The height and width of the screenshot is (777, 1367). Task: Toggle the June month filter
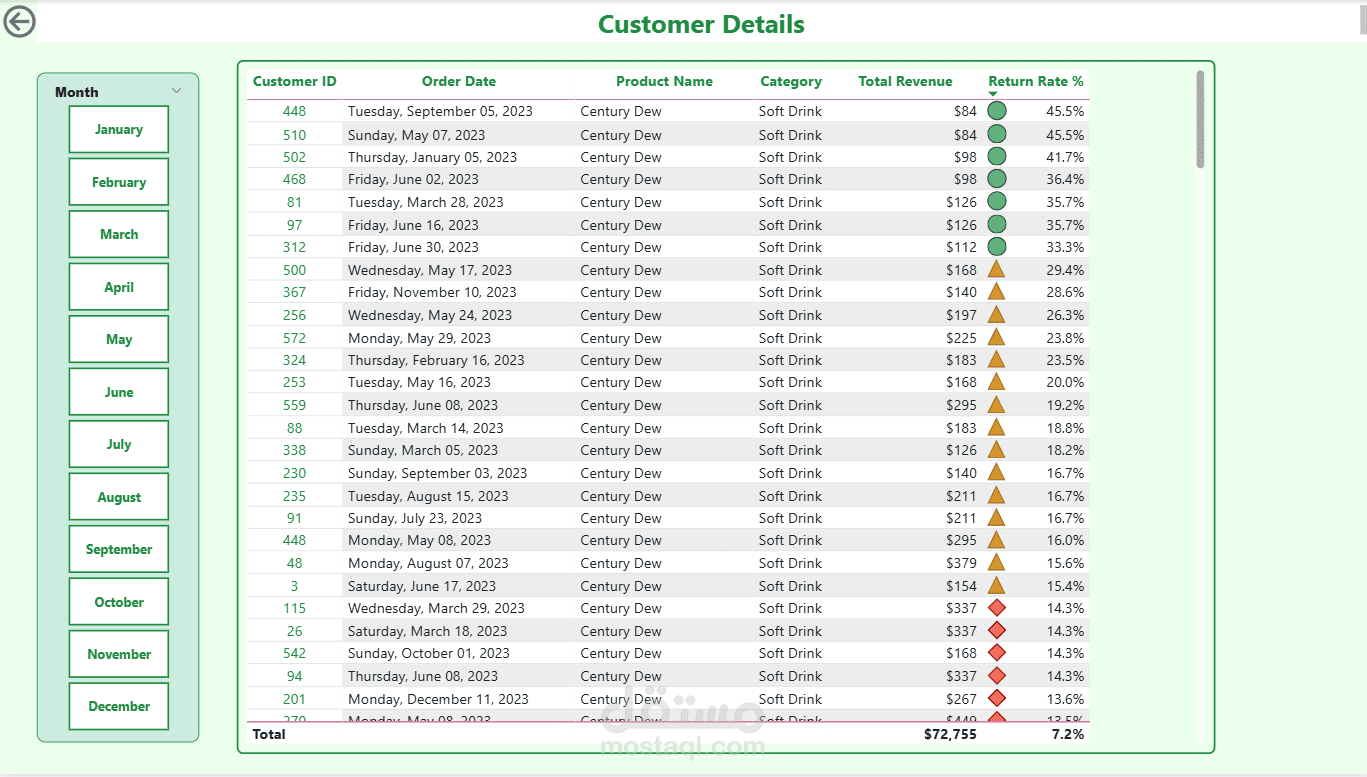(x=119, y=392)
